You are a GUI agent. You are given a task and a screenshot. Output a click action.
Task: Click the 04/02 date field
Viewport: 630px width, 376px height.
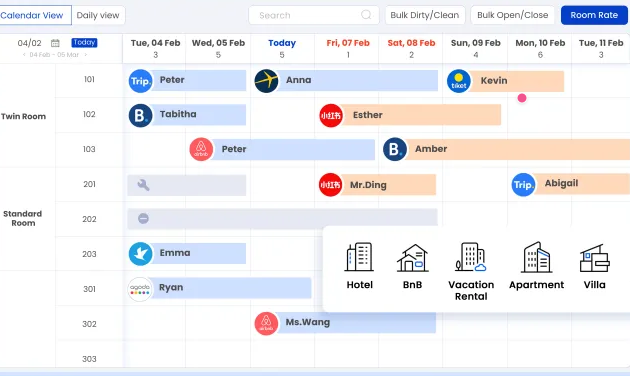[29, 43]
